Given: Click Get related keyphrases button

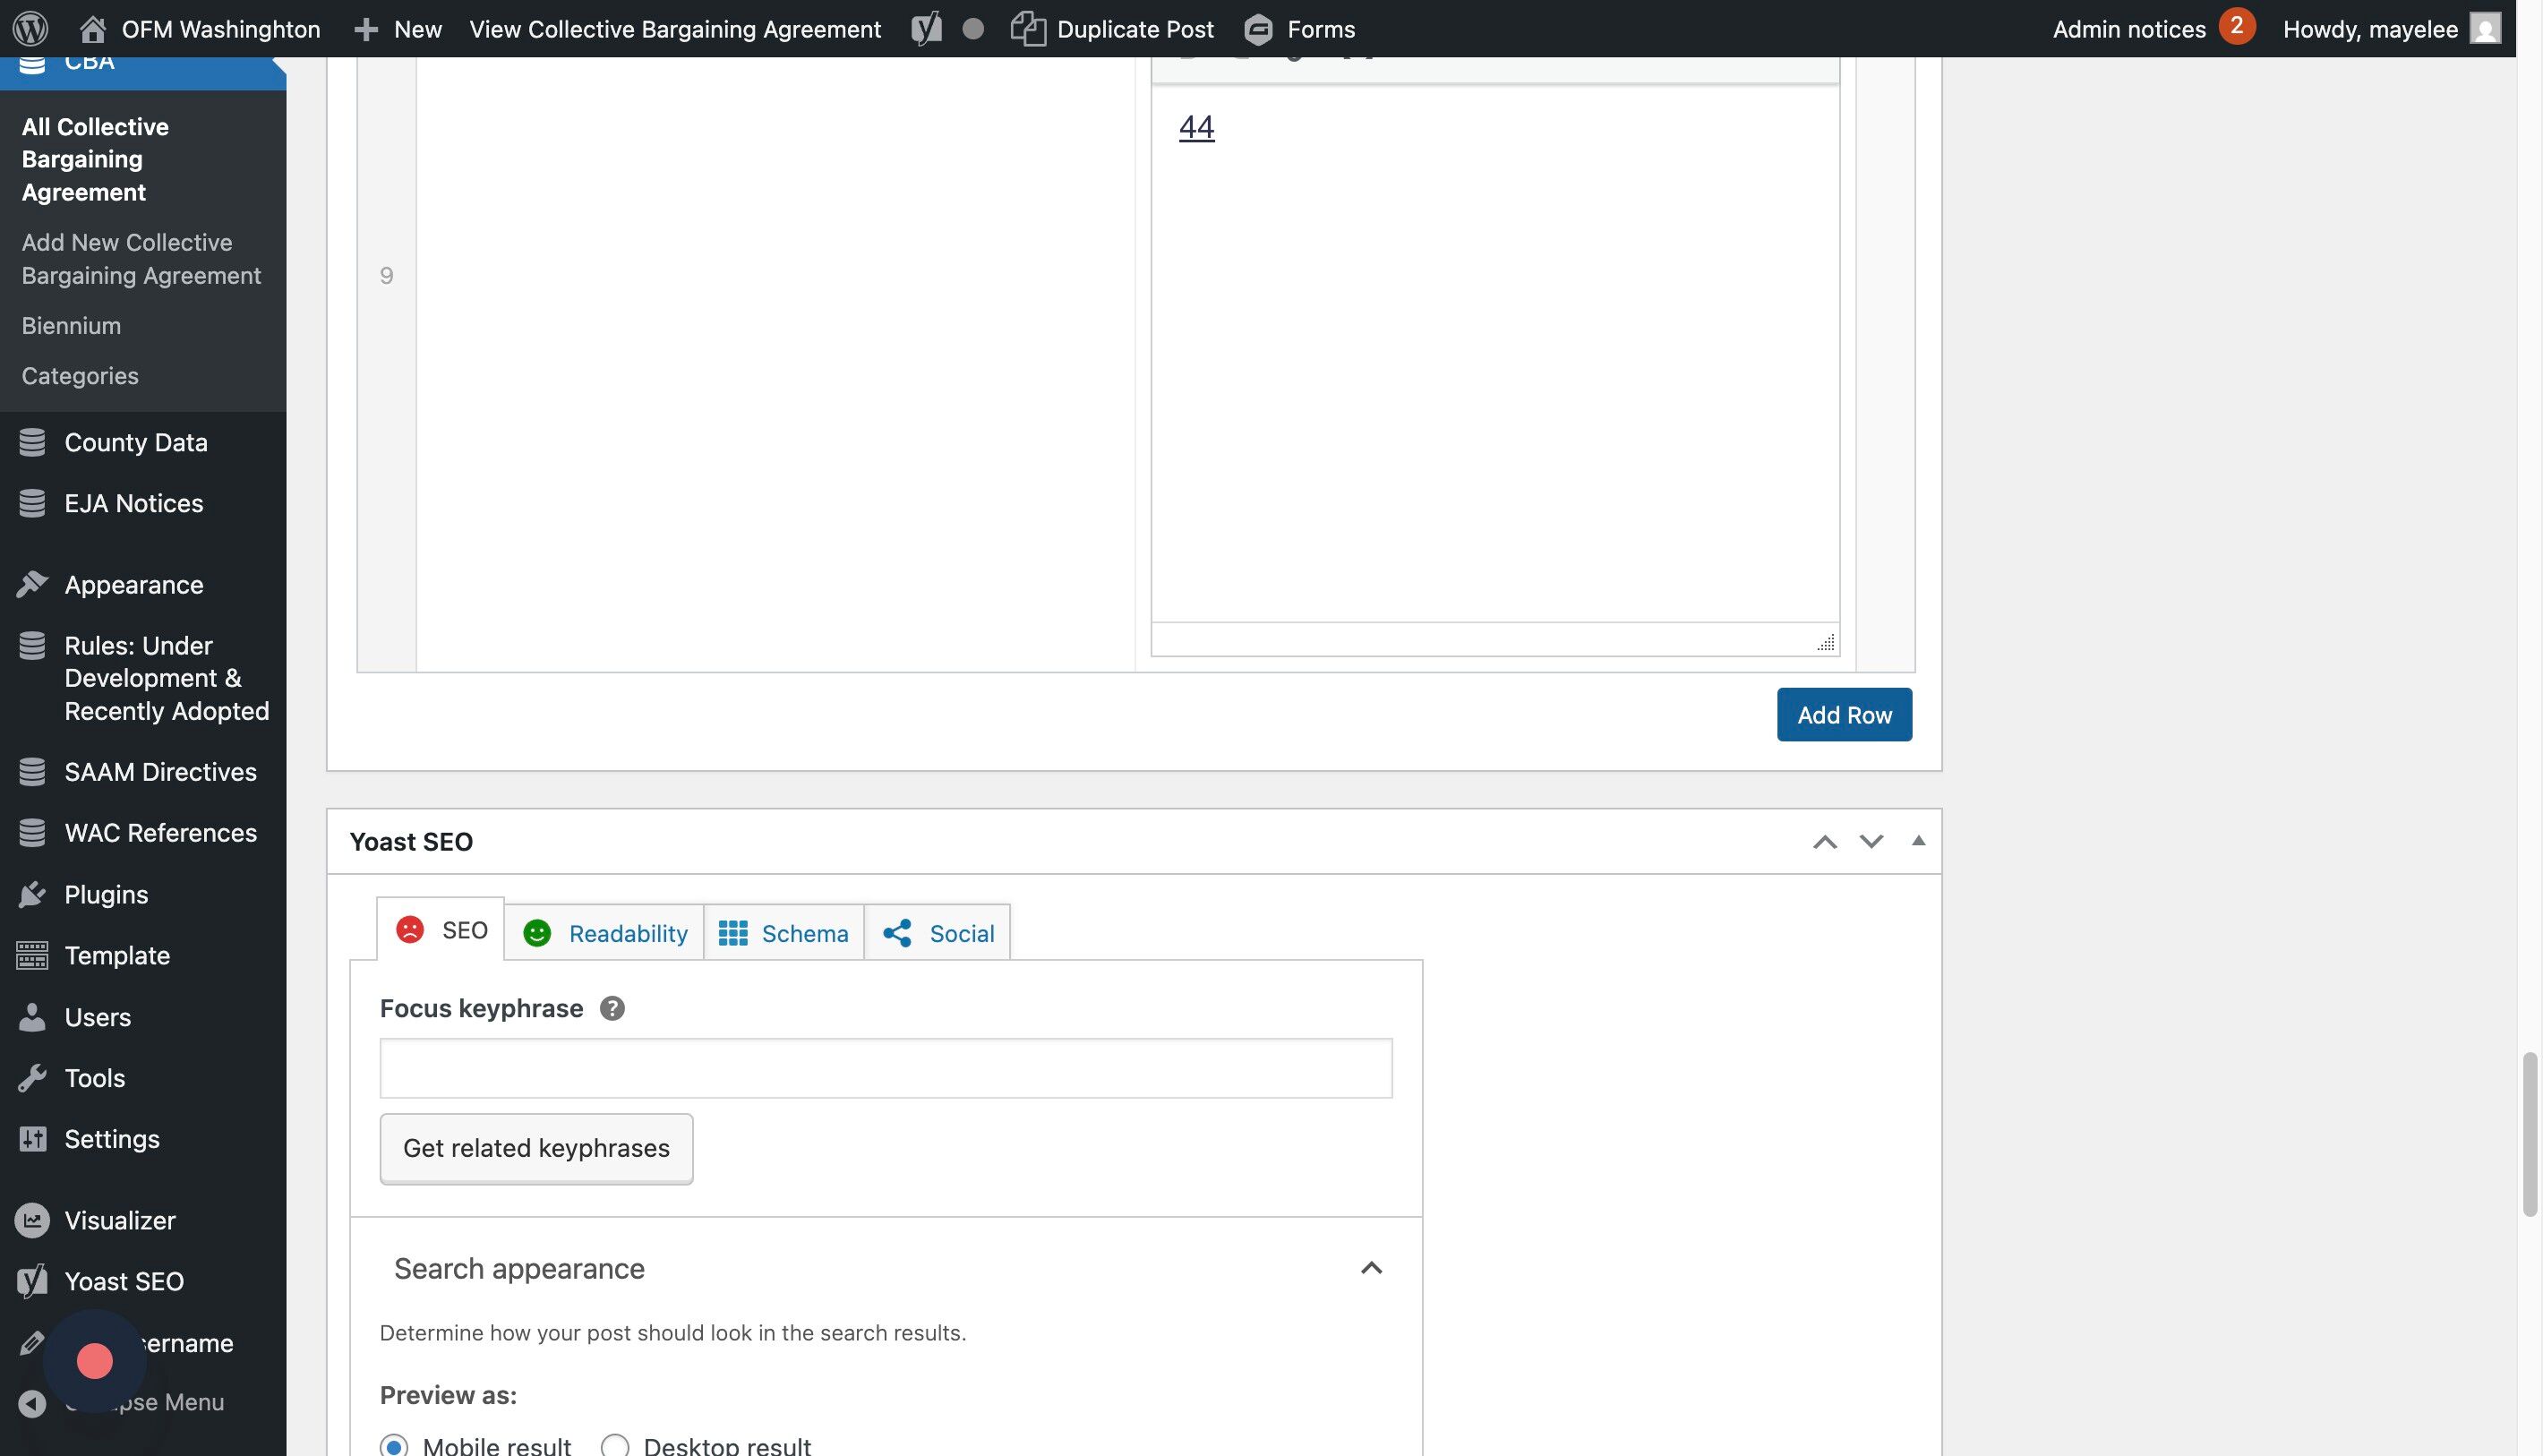Looking at the screenshot, I should (536, 1148).
